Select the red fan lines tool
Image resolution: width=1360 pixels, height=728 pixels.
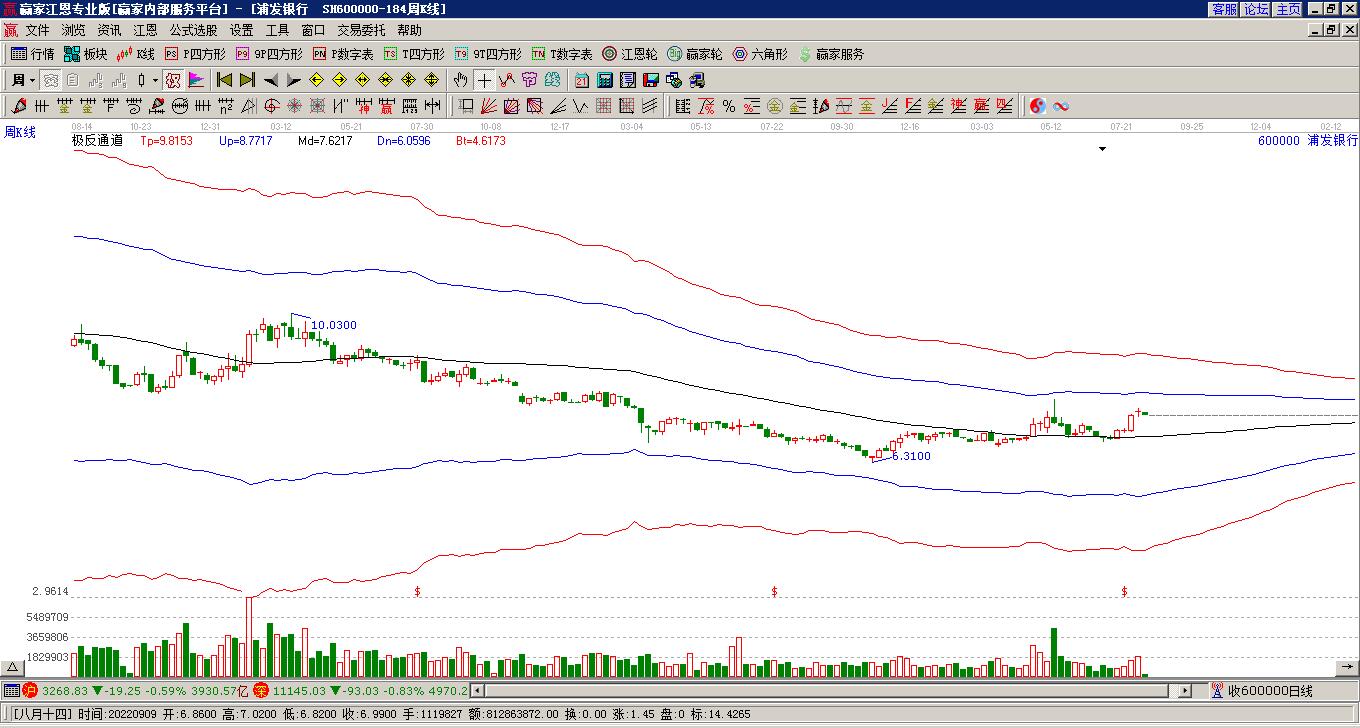[x=489, y=106]
